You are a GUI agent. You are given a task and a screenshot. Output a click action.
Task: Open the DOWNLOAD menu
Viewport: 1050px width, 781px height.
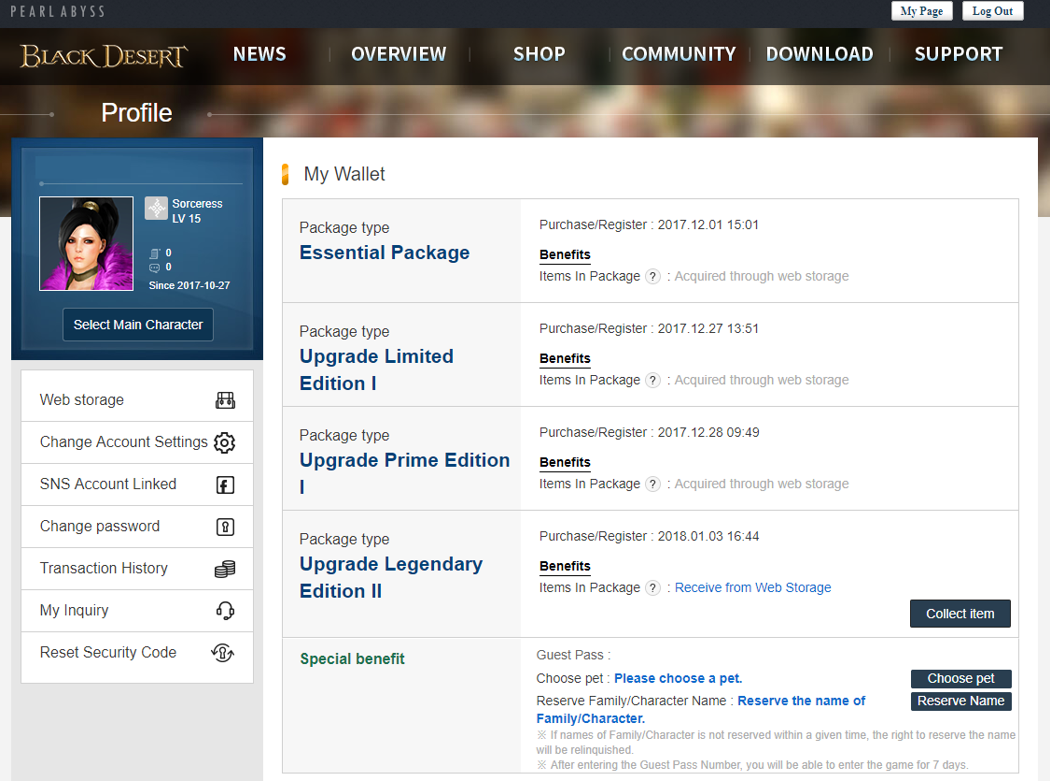[x=819, y=54]
